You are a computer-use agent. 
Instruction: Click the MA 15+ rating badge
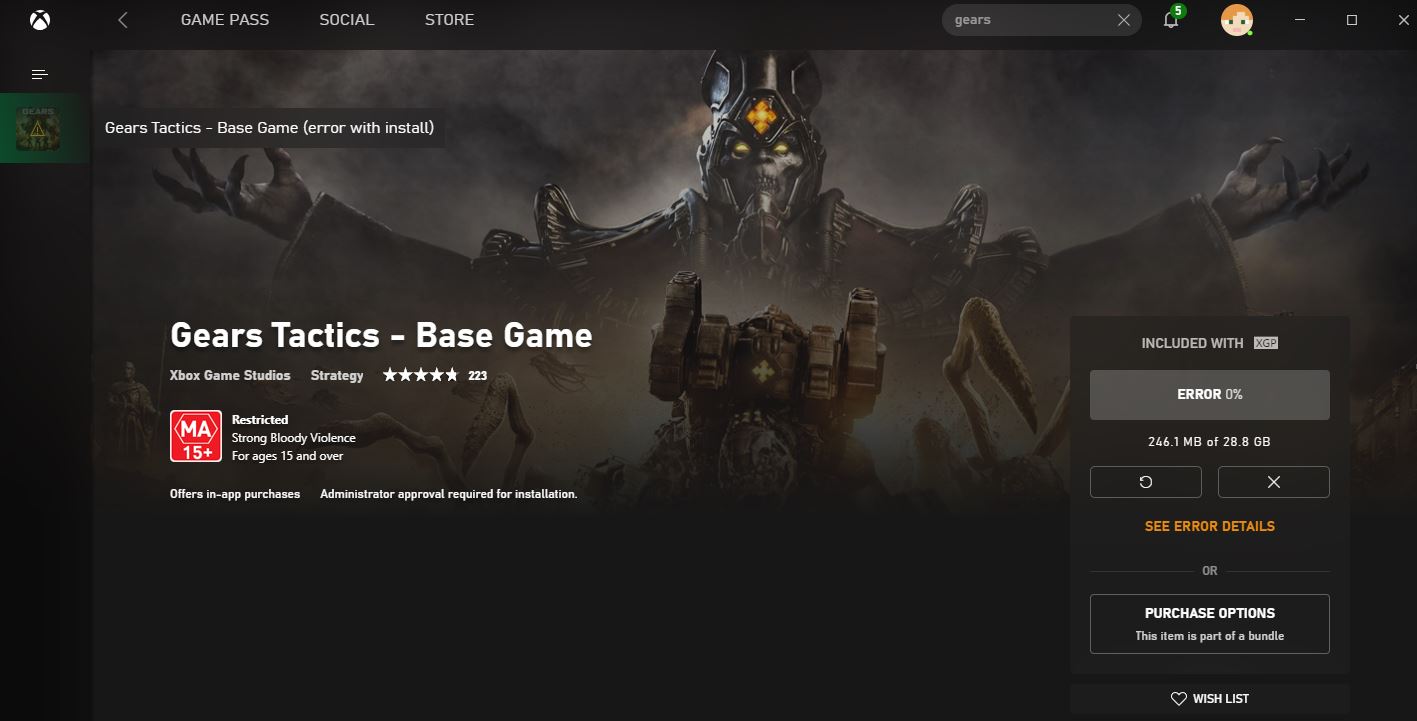[x=196, y=436]
